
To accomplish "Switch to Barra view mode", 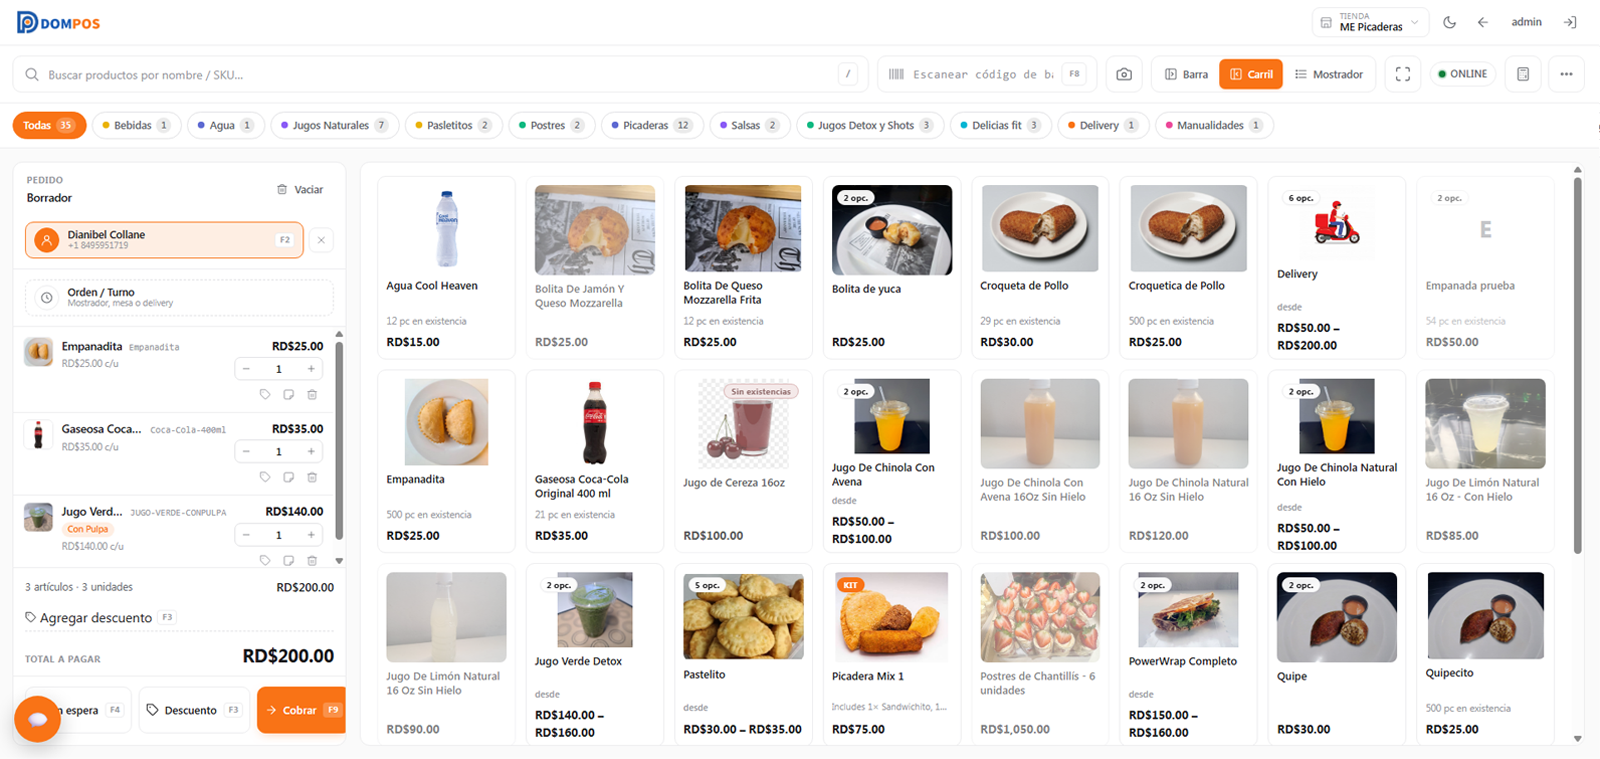I will [1186, 74].
